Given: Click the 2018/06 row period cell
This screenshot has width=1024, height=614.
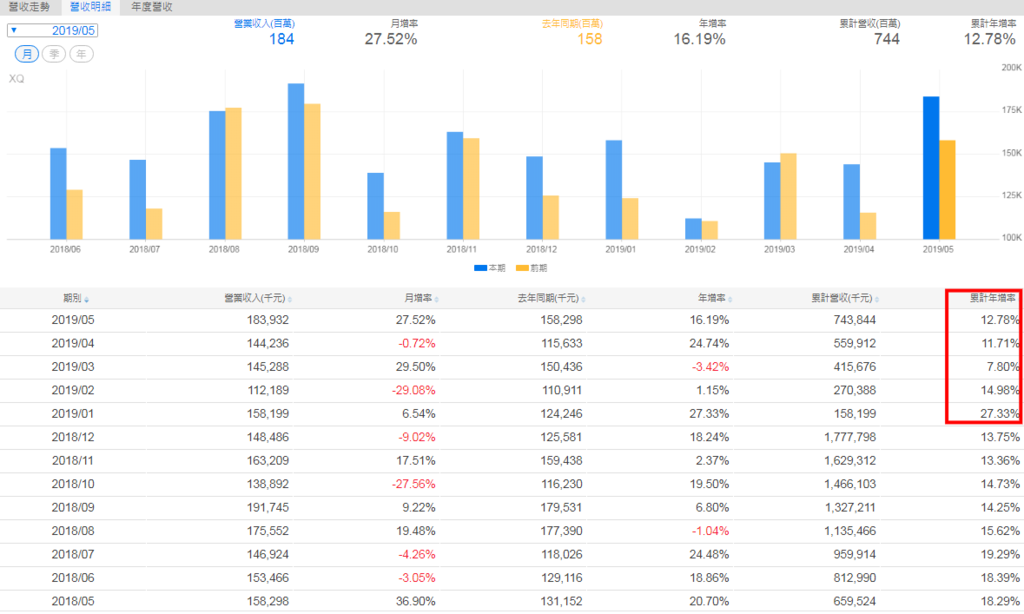Looking at the screenshot, I should tap(72, 578).
